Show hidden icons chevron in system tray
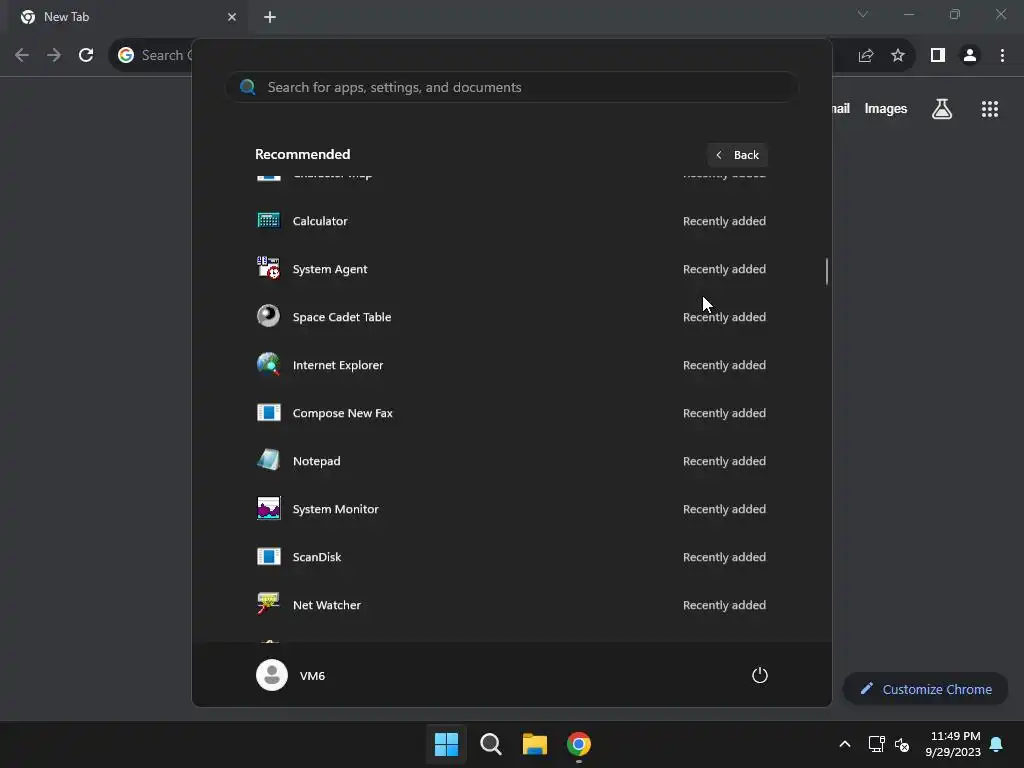Viewport: 1024px width, 768px height. point(844,744)
